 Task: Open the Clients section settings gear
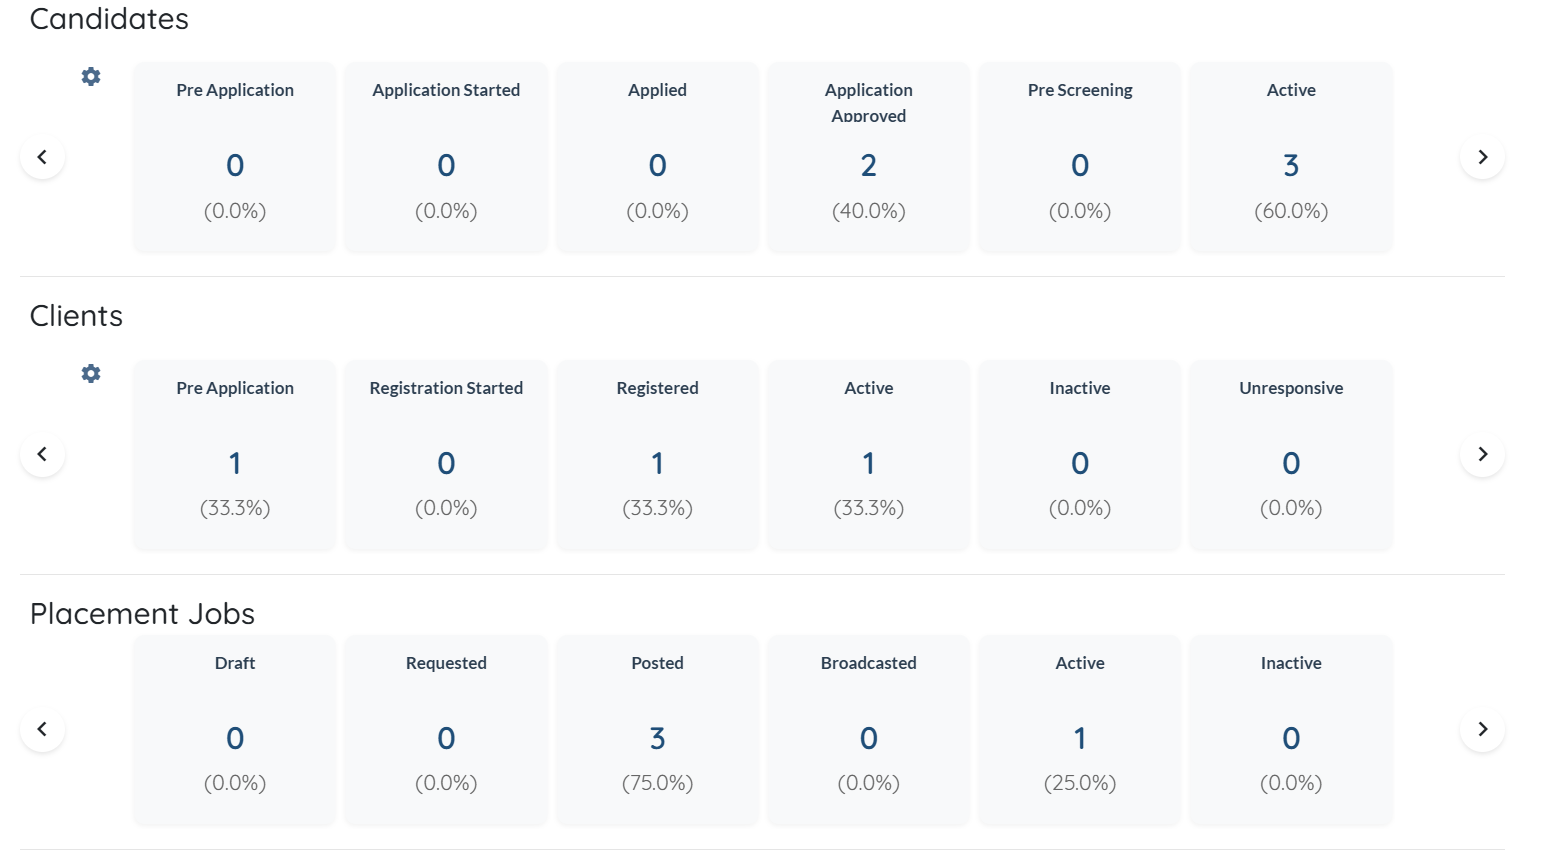91,374
